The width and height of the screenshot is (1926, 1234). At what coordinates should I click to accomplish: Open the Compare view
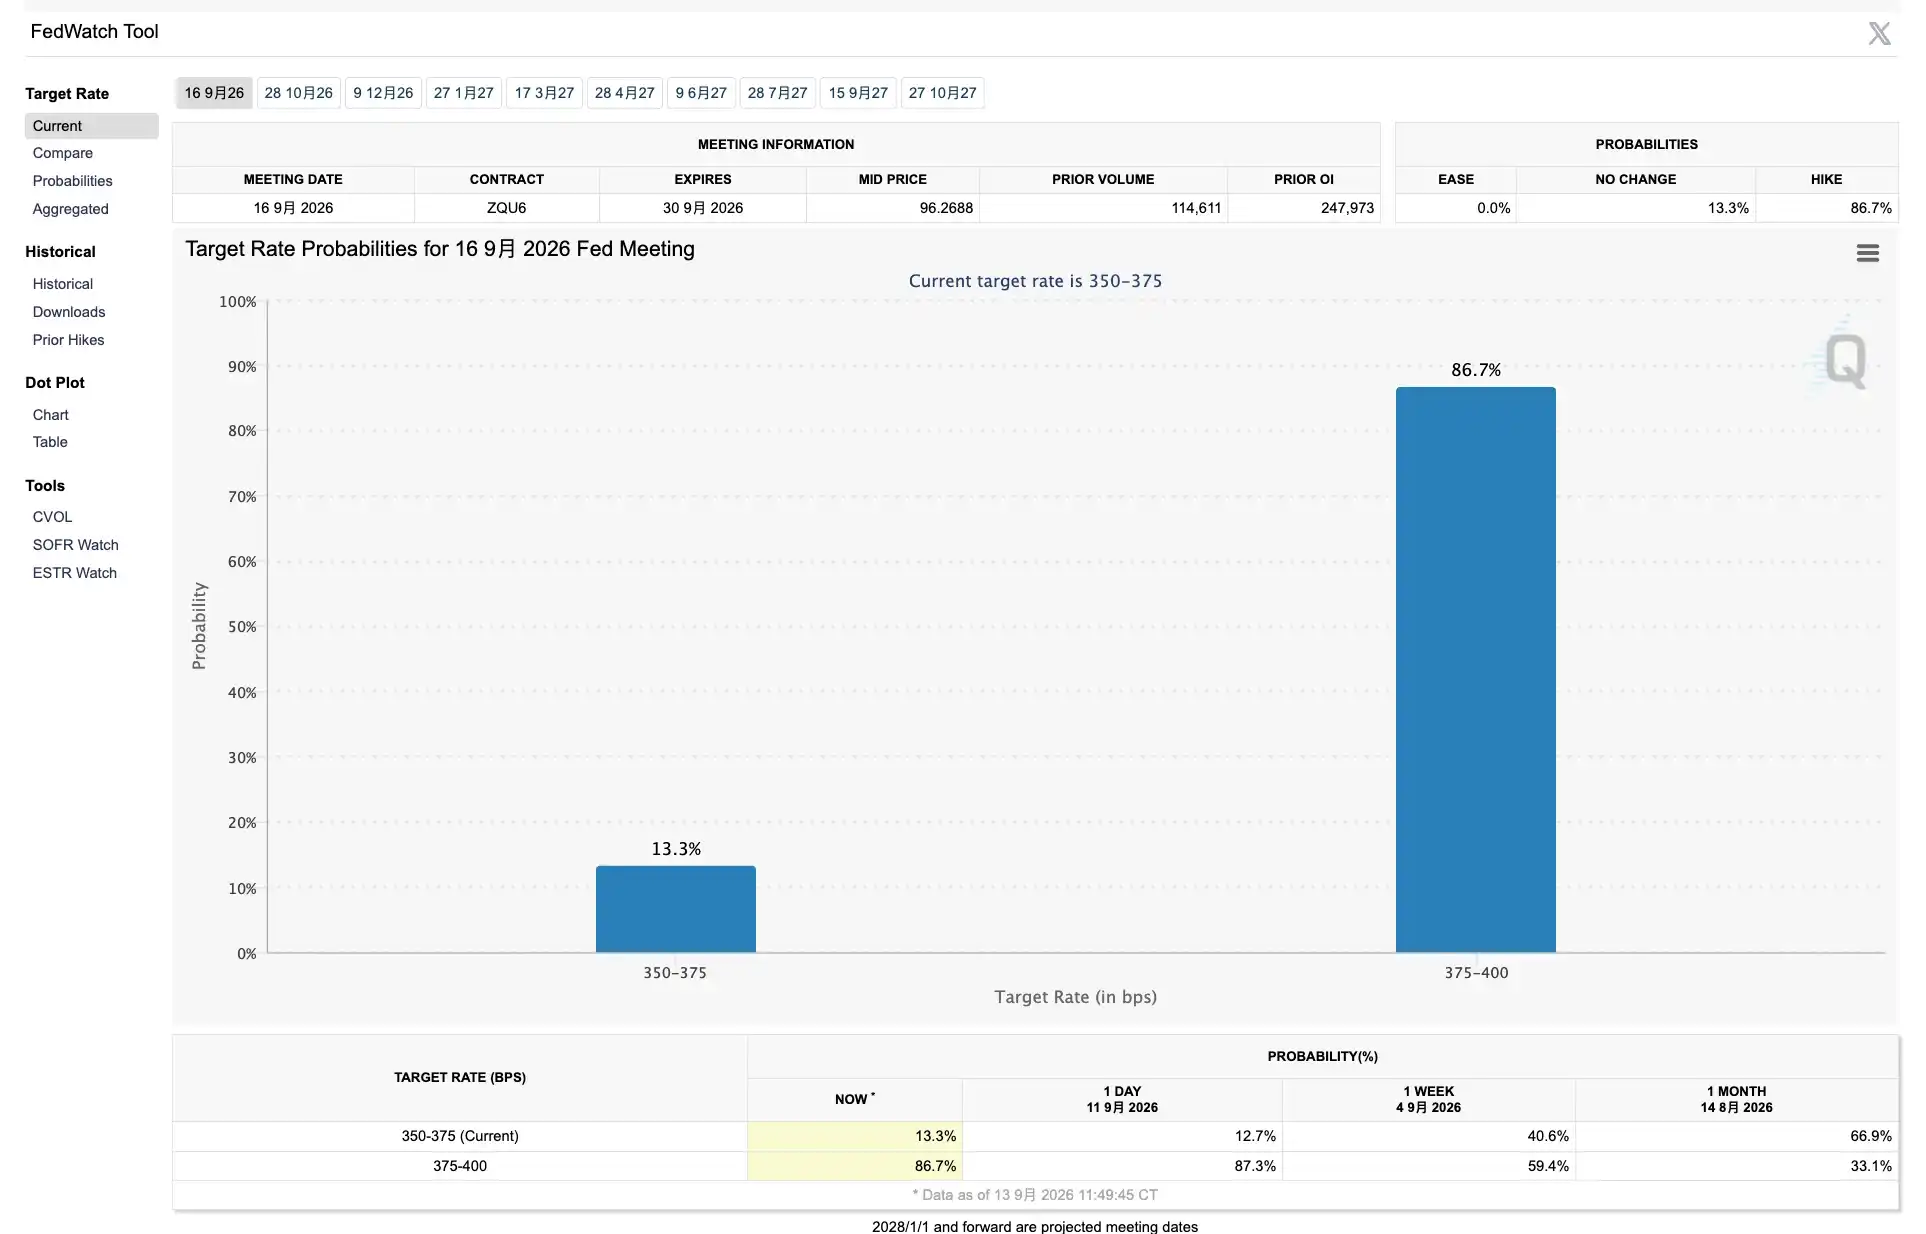click(63, 153)
